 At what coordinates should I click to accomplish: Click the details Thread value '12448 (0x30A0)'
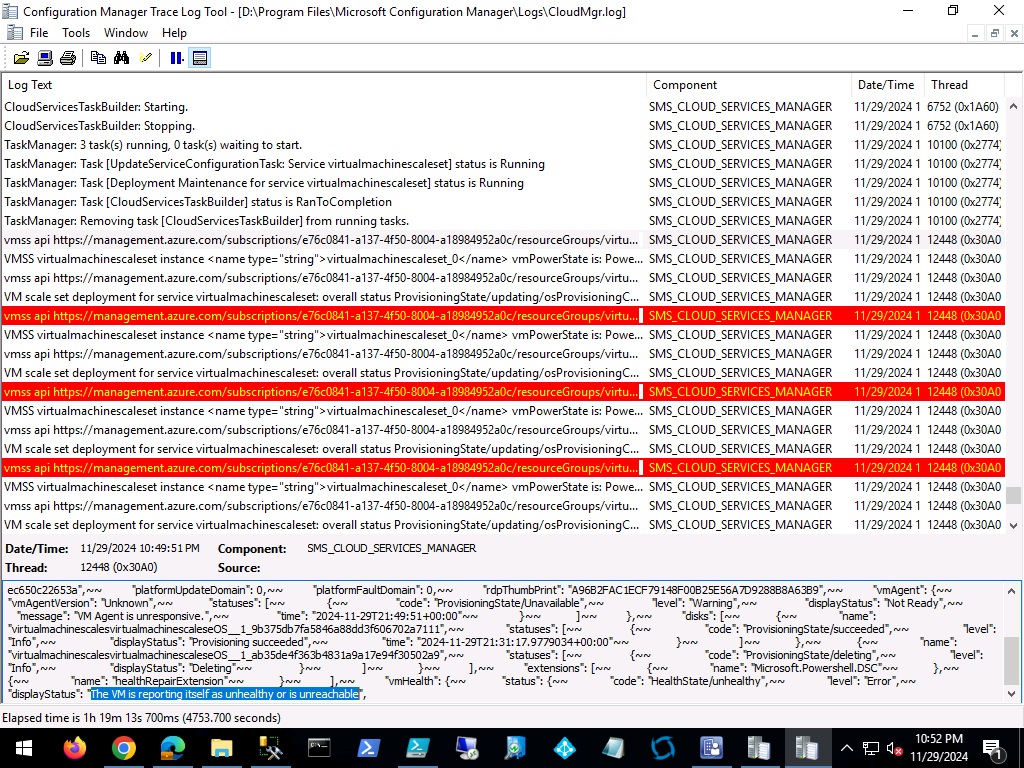tap(119, 568)
